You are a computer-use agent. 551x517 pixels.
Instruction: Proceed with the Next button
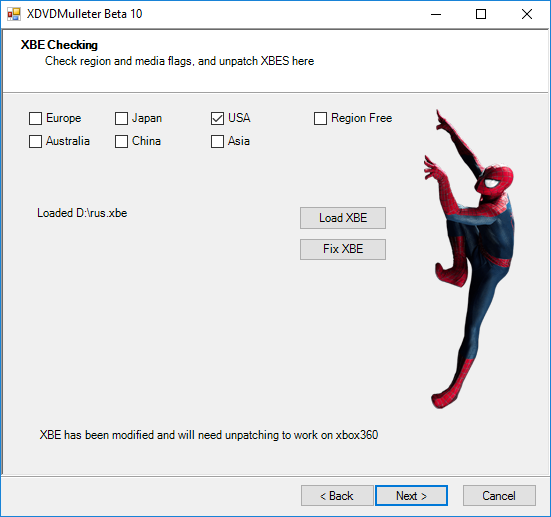point(411,496)
